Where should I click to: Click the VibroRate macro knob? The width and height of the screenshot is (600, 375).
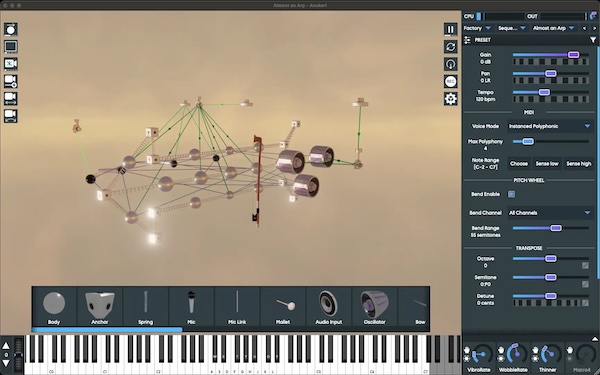coord(482,354)
